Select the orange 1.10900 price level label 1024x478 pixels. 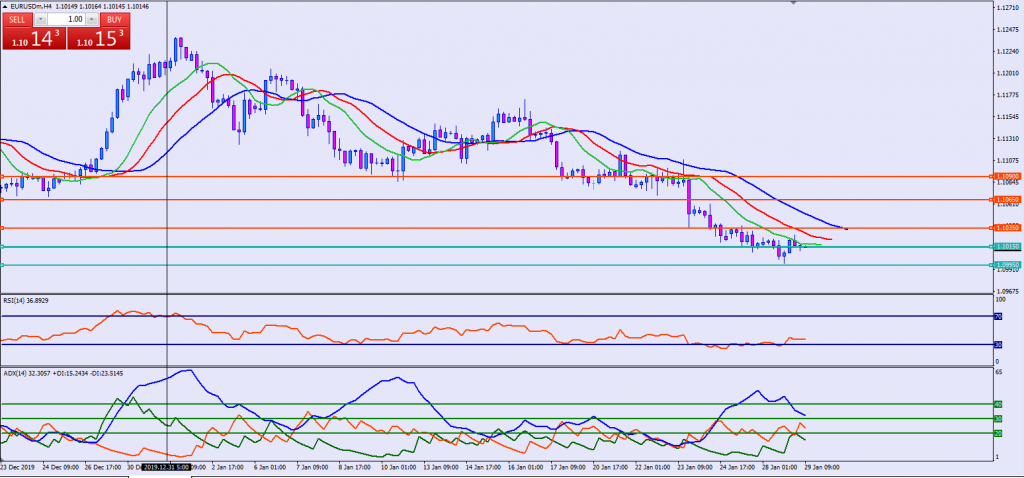click(x=1006, y=177)
